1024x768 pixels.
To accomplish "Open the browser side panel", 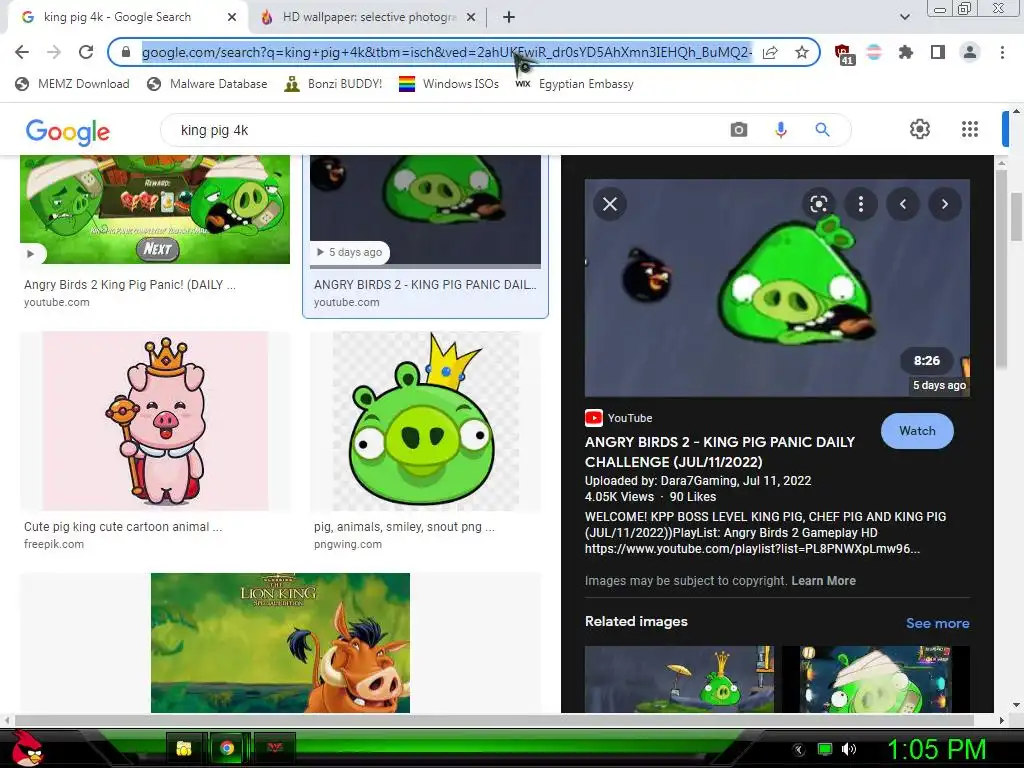I will pos(938,52).
